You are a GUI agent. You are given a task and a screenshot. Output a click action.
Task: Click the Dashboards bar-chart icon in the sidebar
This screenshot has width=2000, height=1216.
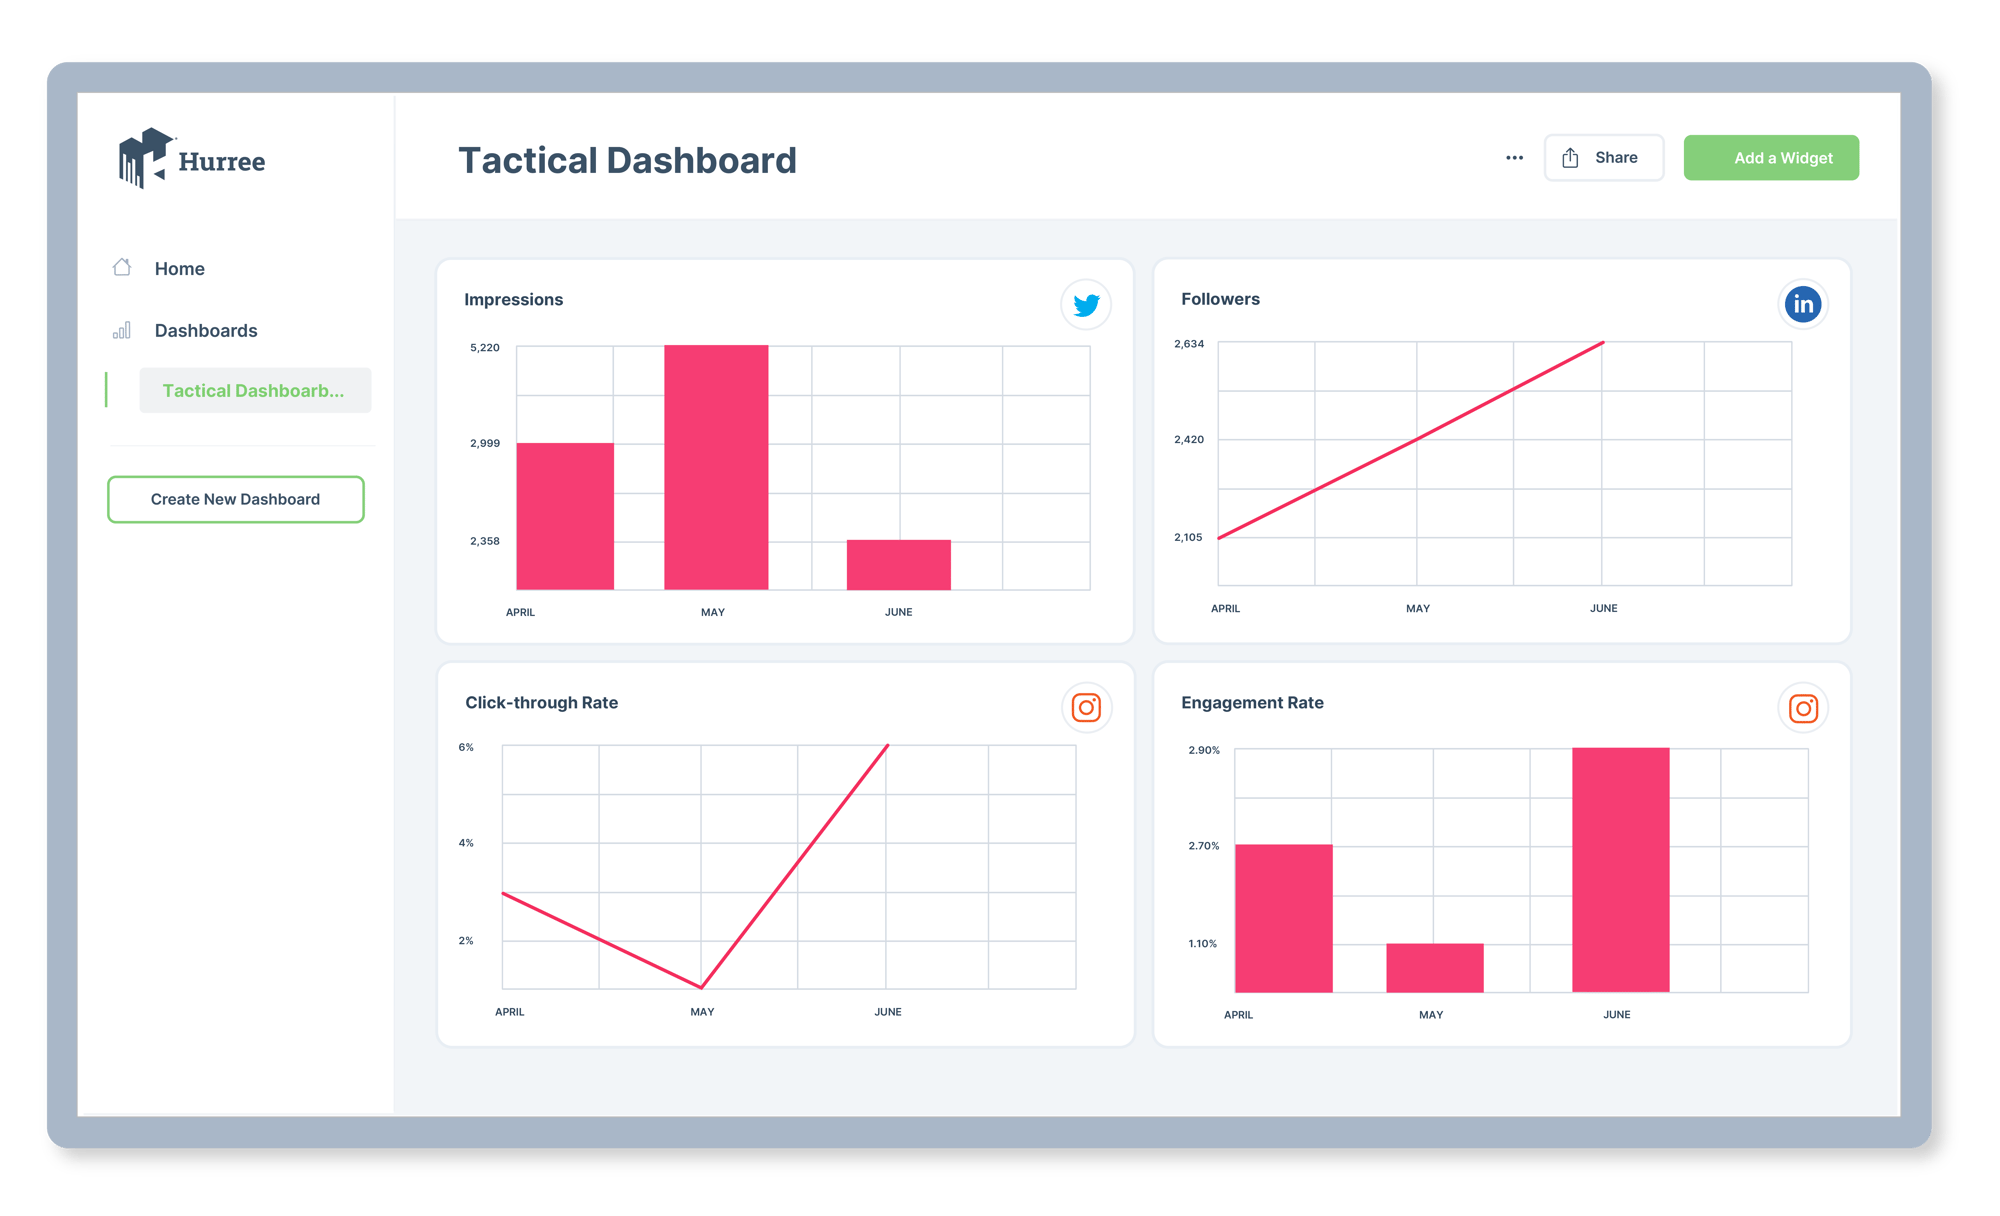point(121,330)
